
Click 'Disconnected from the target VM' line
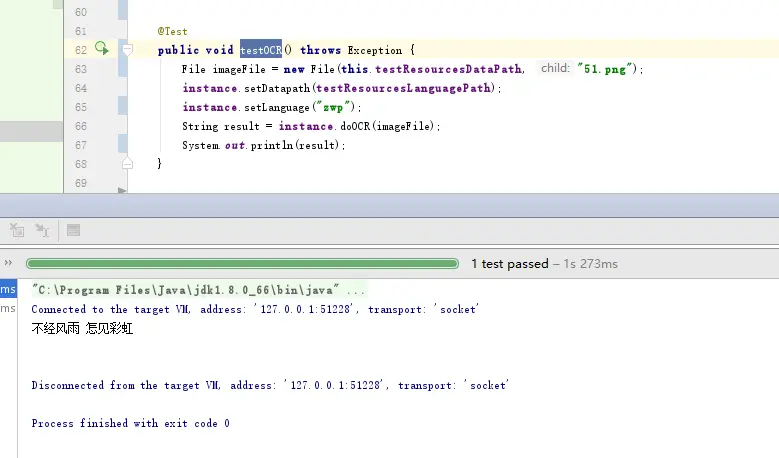[270, 385]
